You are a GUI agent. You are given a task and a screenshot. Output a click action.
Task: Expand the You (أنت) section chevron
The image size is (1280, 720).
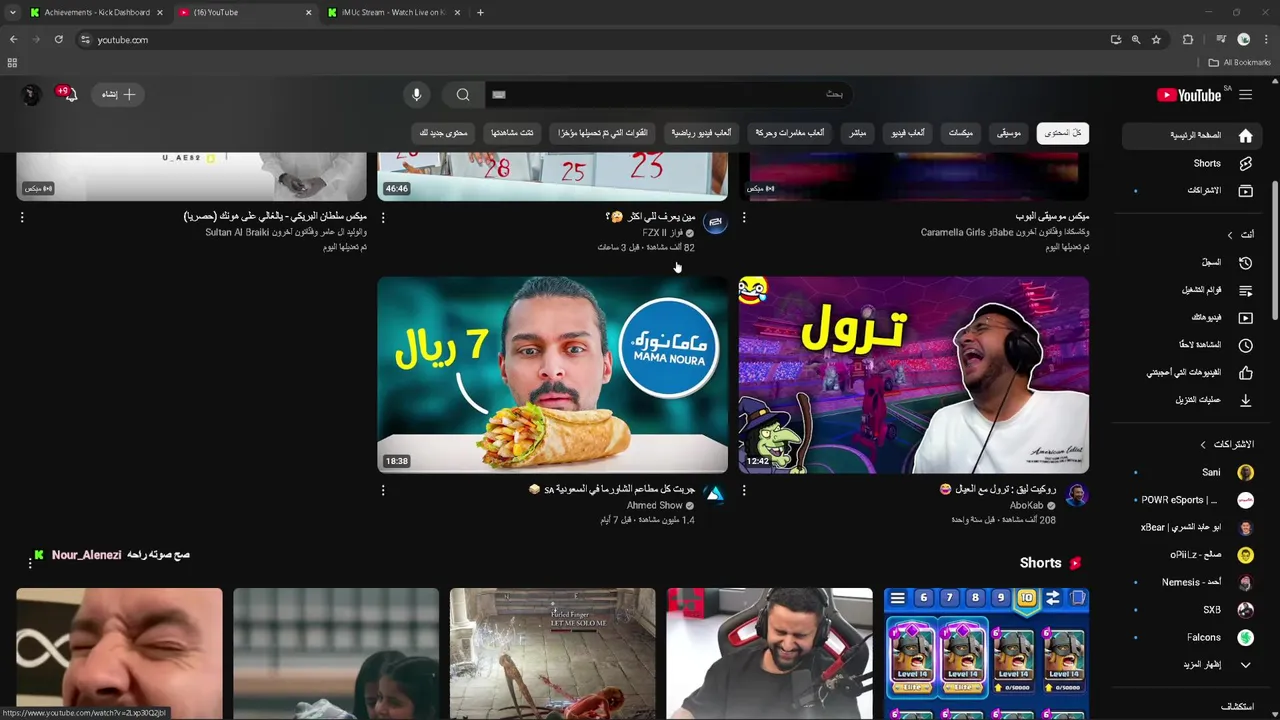[1230, 234]
